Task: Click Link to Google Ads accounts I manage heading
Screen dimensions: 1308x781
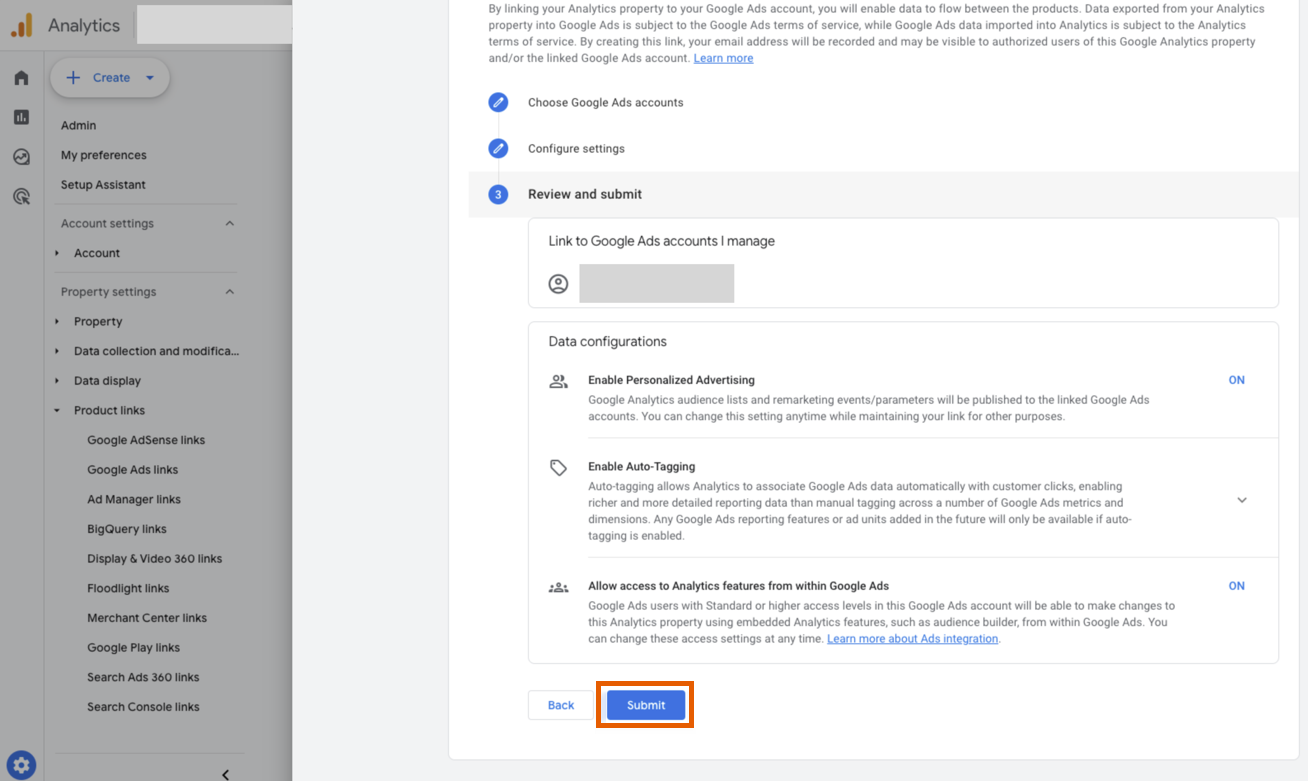Action: coord(661,241)
